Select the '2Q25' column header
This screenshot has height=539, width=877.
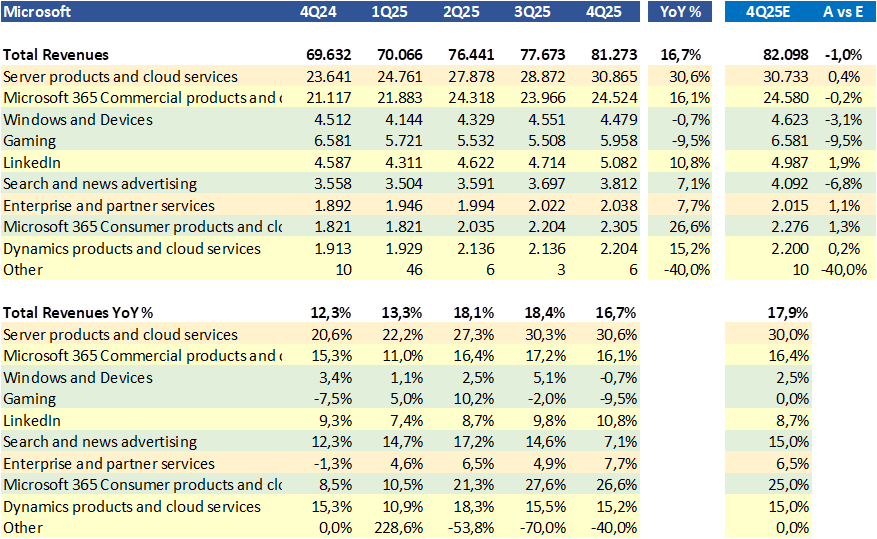coord(461,12)
